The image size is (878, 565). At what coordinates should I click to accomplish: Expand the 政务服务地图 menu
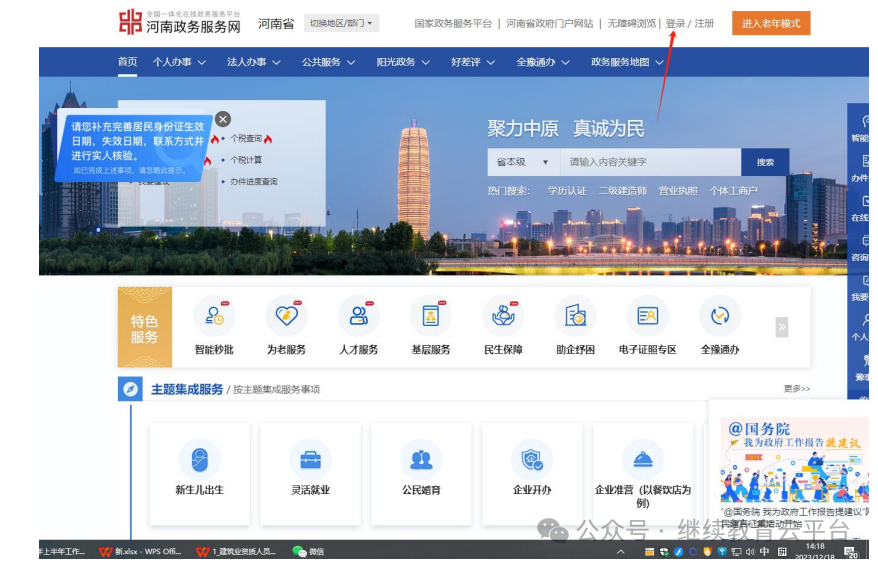627,62
